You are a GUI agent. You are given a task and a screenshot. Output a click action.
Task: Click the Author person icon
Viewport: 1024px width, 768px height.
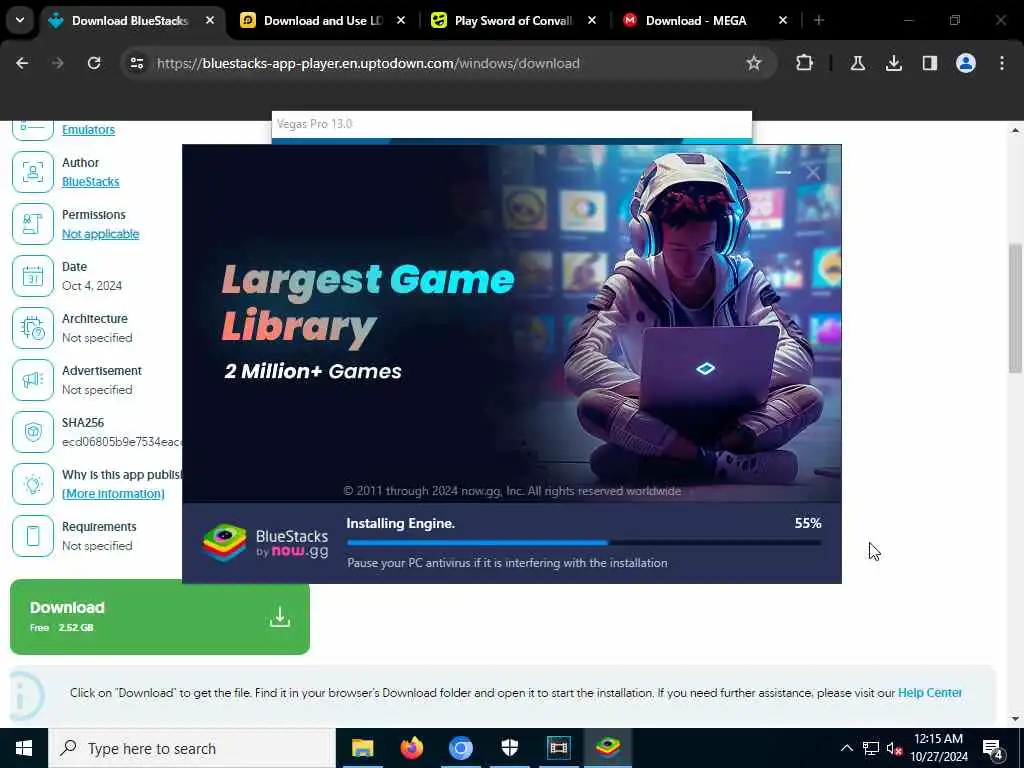(33, 172)
